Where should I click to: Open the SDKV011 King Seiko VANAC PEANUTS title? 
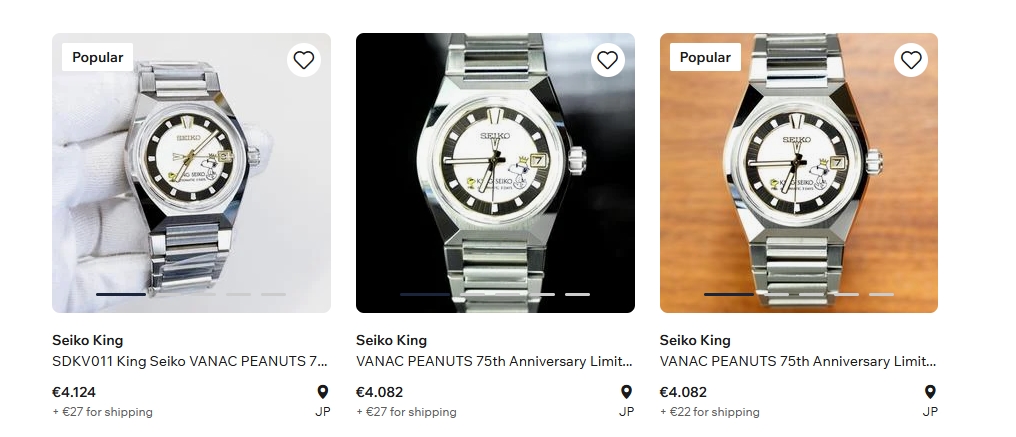190,361
